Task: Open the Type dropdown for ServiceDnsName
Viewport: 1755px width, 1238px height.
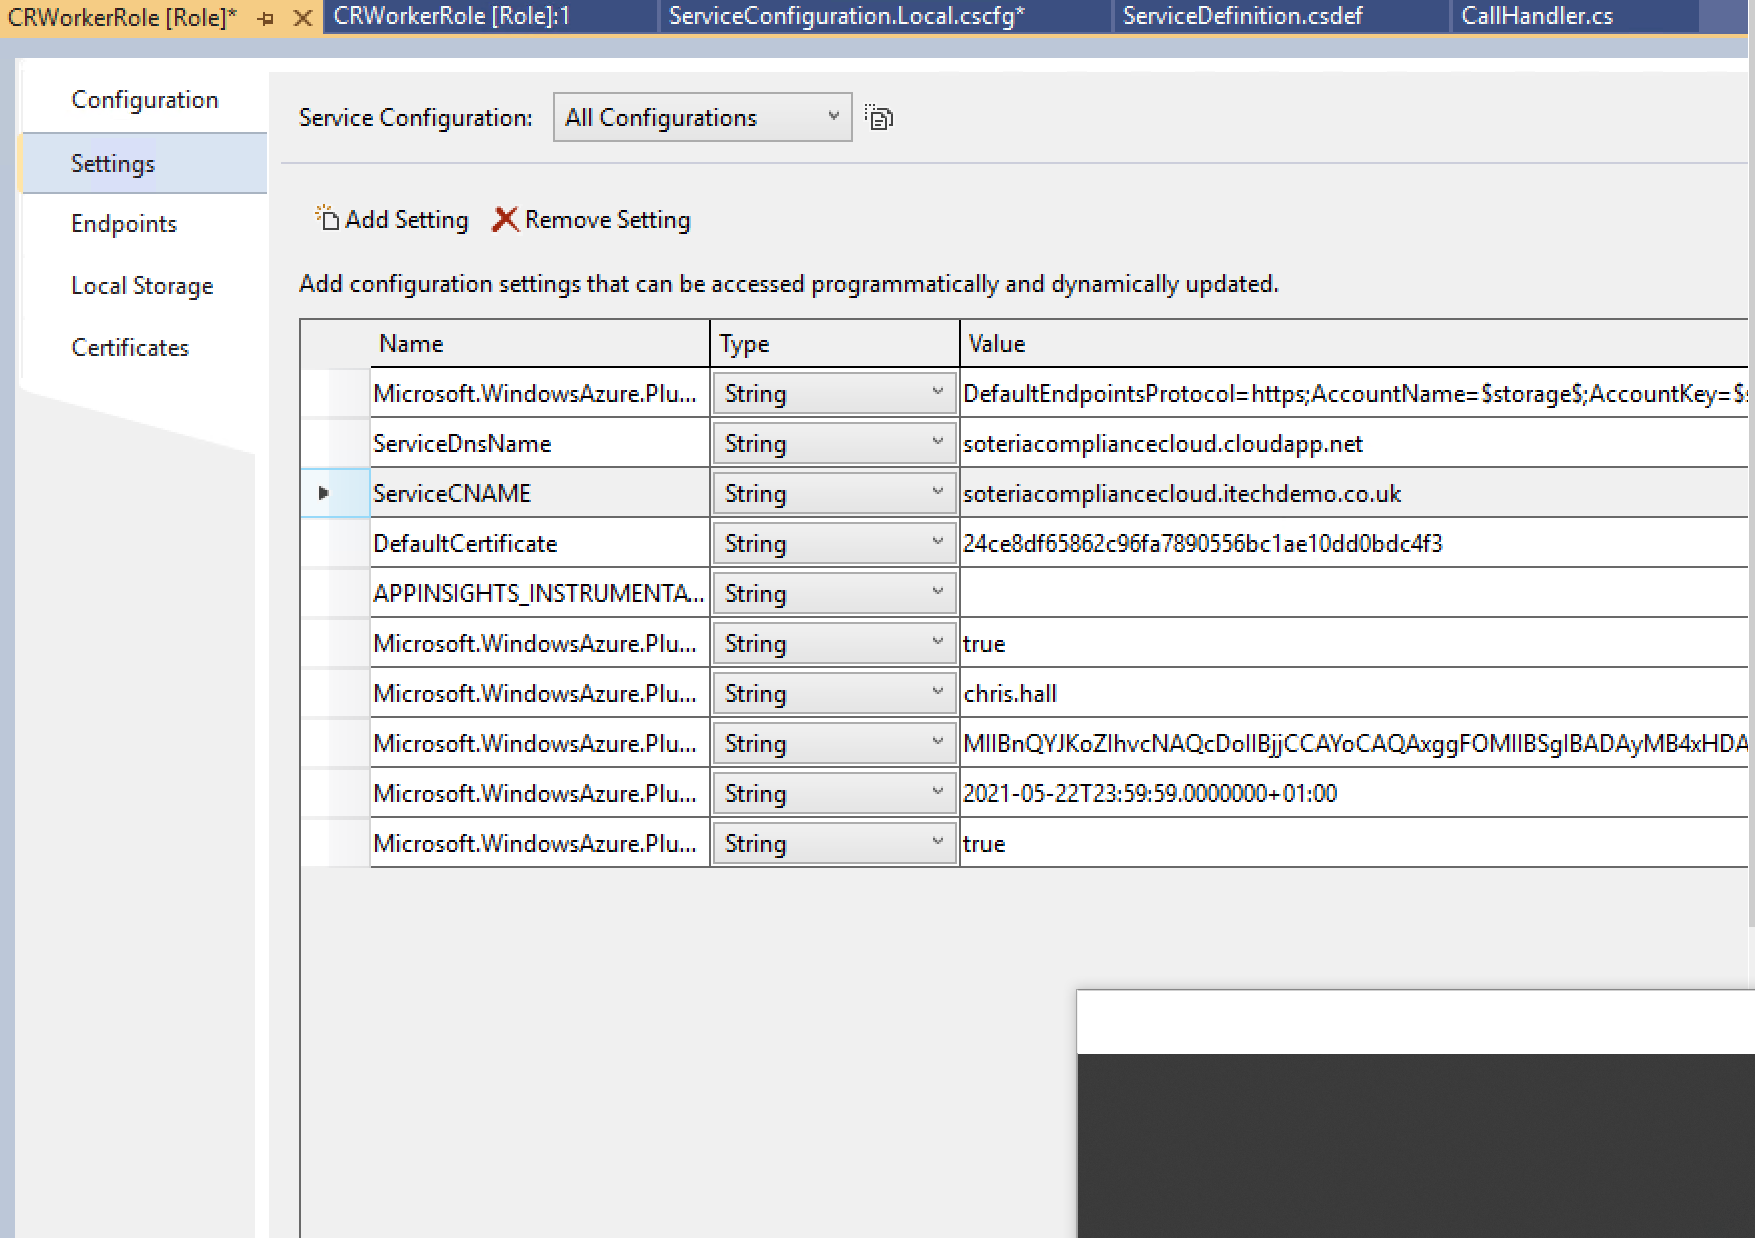Action: click(937, 442)
